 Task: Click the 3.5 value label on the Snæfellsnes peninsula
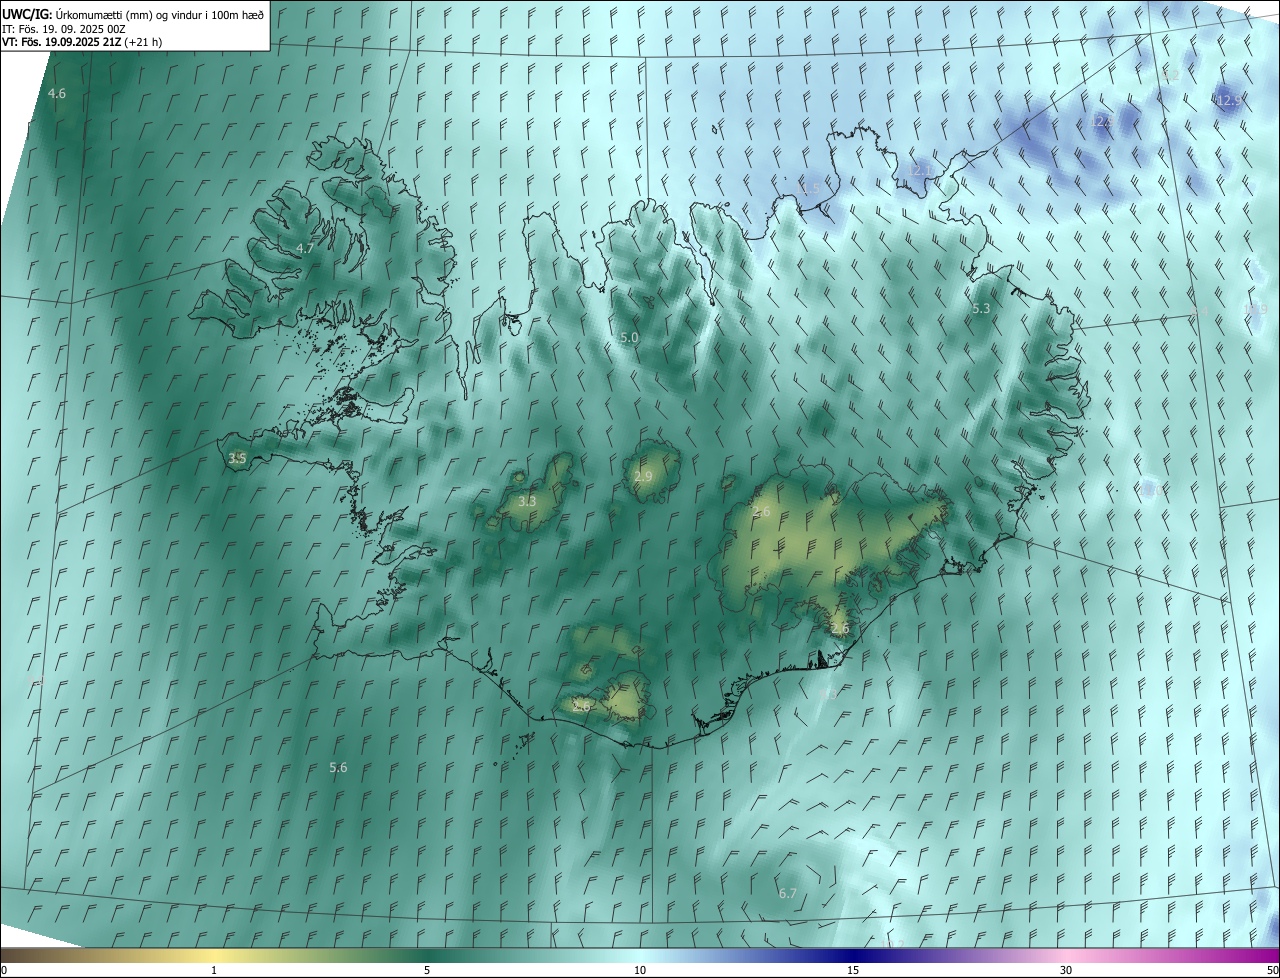pos(237,459)
